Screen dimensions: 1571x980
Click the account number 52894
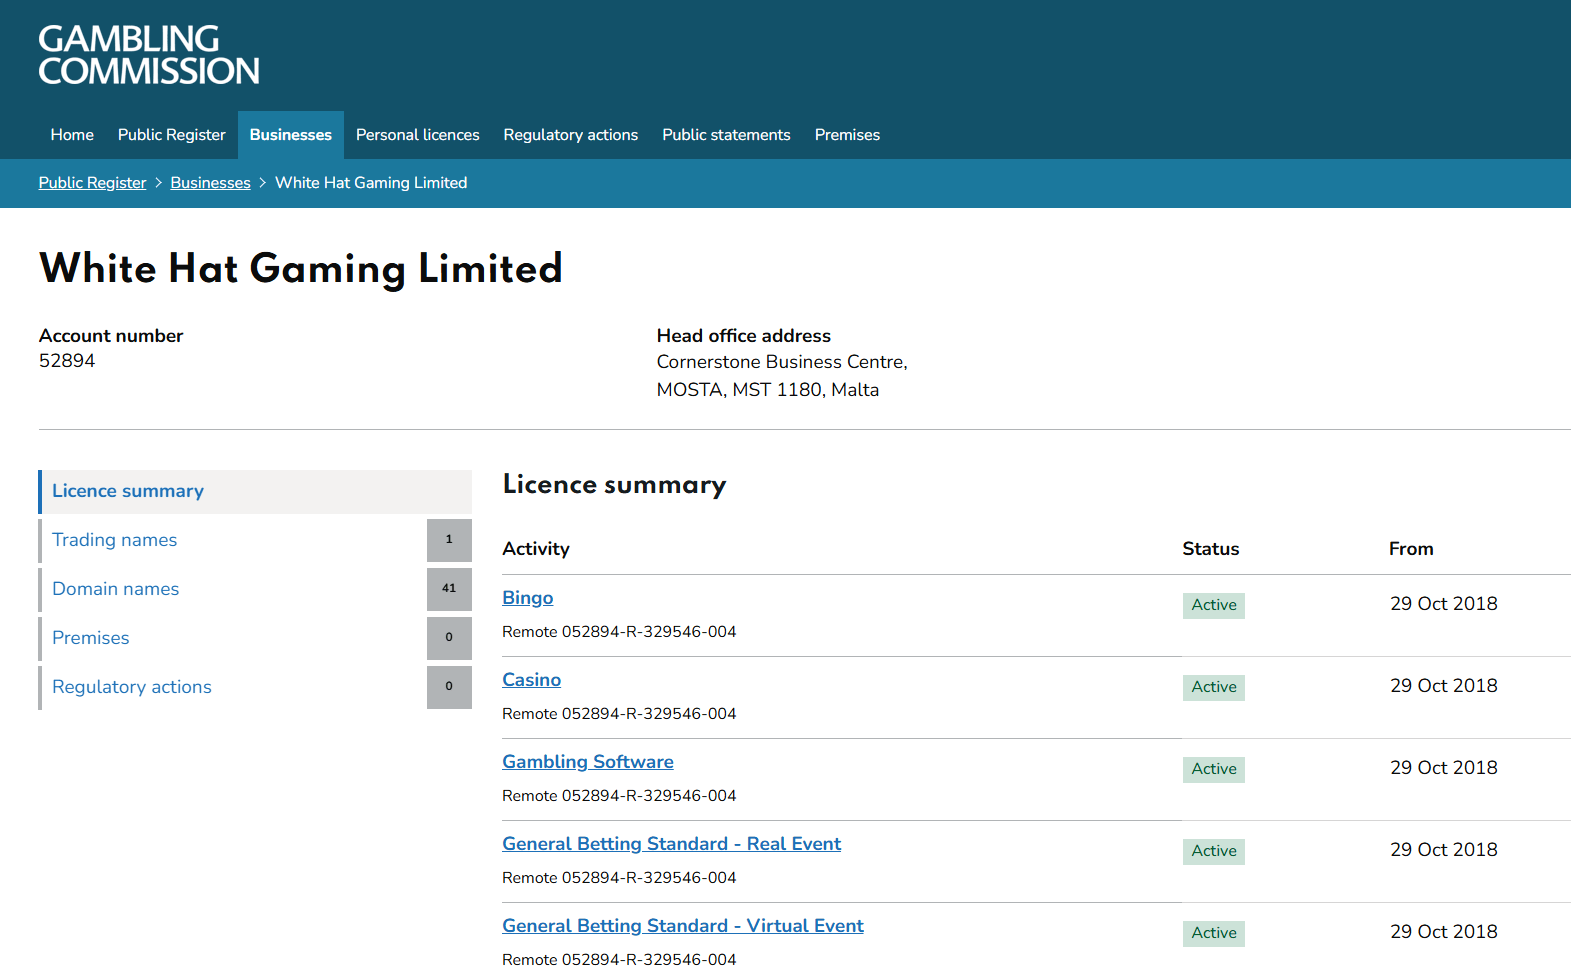(67, 361)
